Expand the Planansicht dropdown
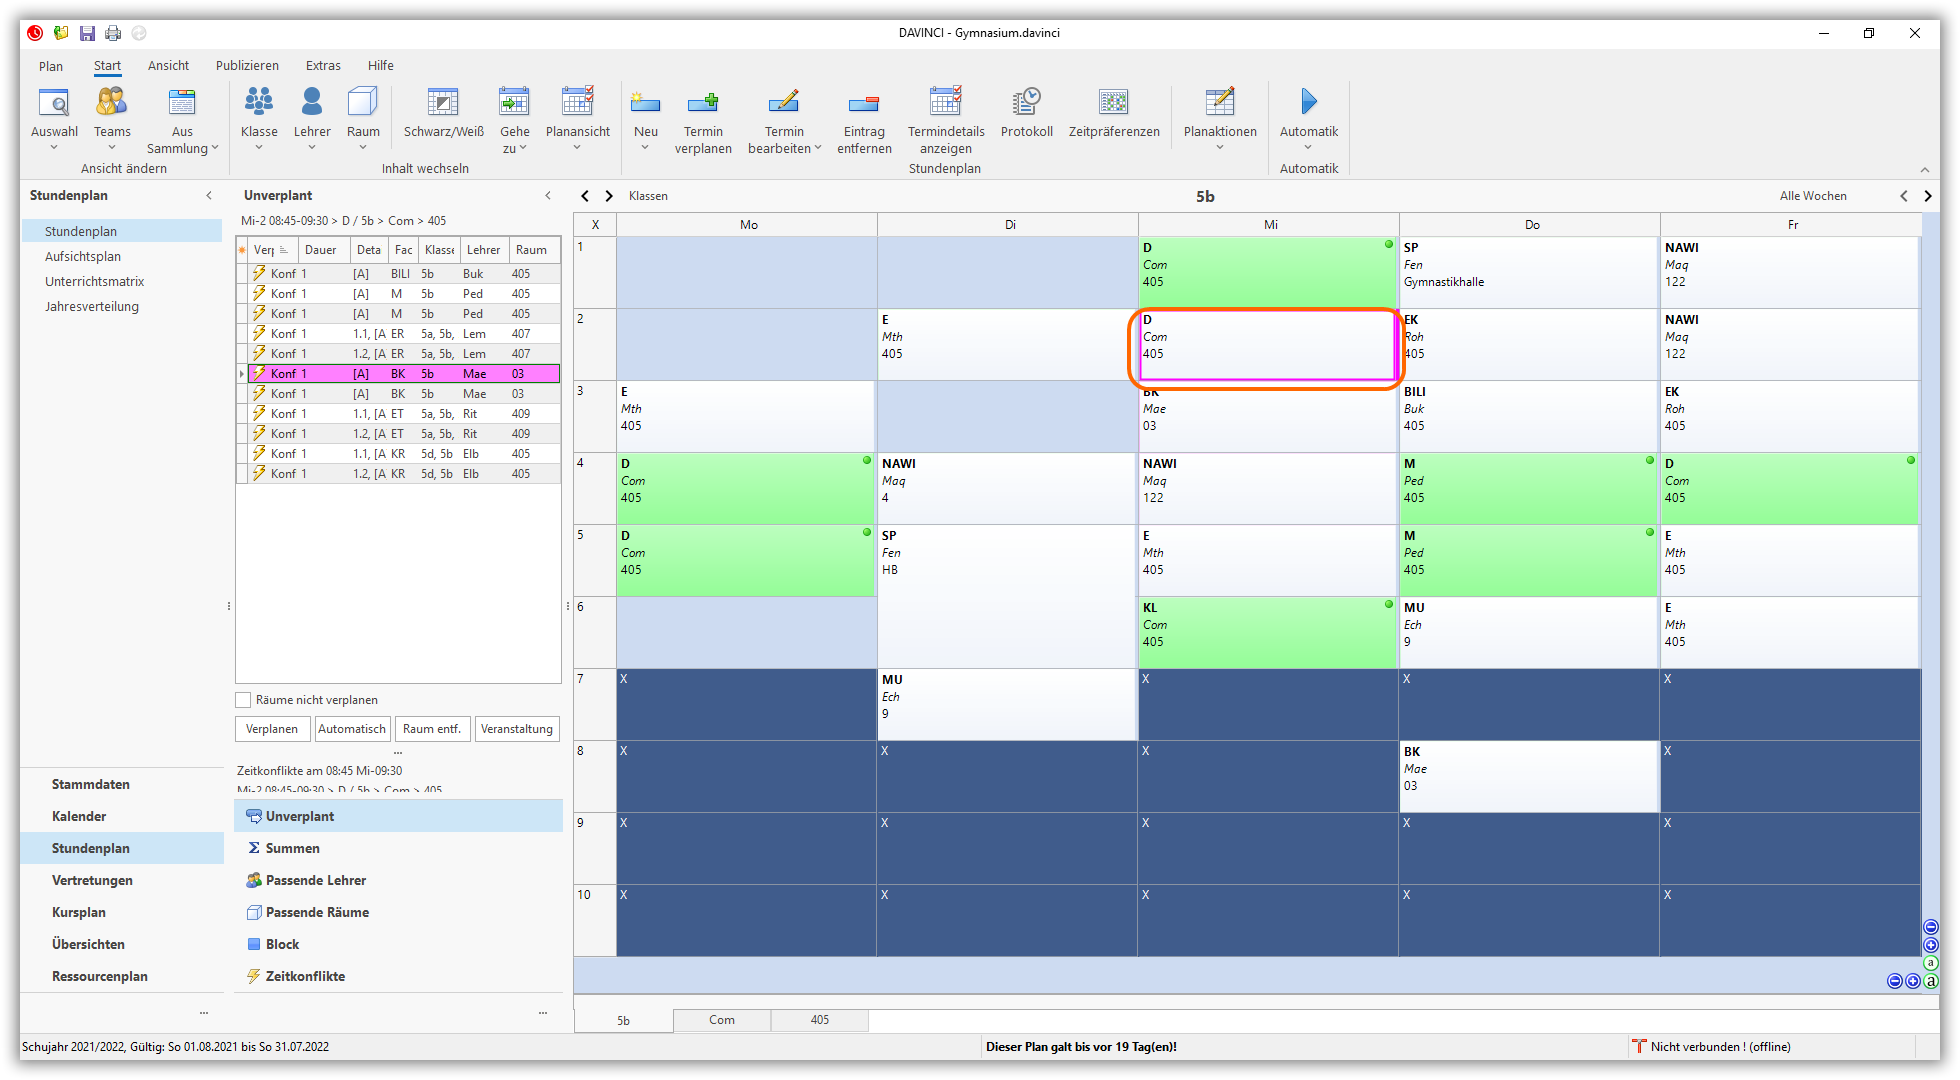This screenshot has height=1080, width=1960. point(577,148)
